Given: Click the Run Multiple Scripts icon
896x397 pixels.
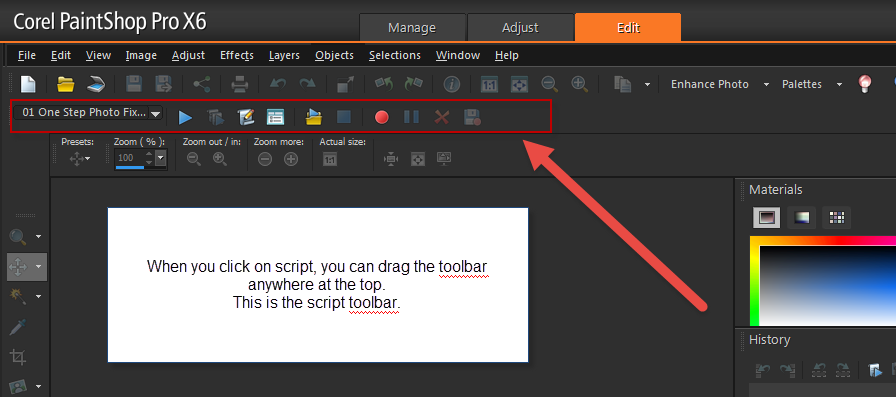Looking at the screenshot, I should click(215, 118).
